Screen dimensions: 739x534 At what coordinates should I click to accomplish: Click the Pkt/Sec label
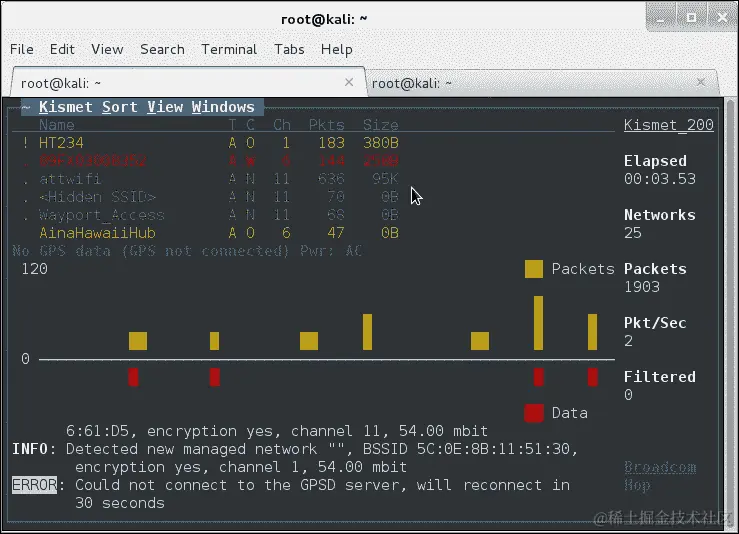click(x=655, y=323)
